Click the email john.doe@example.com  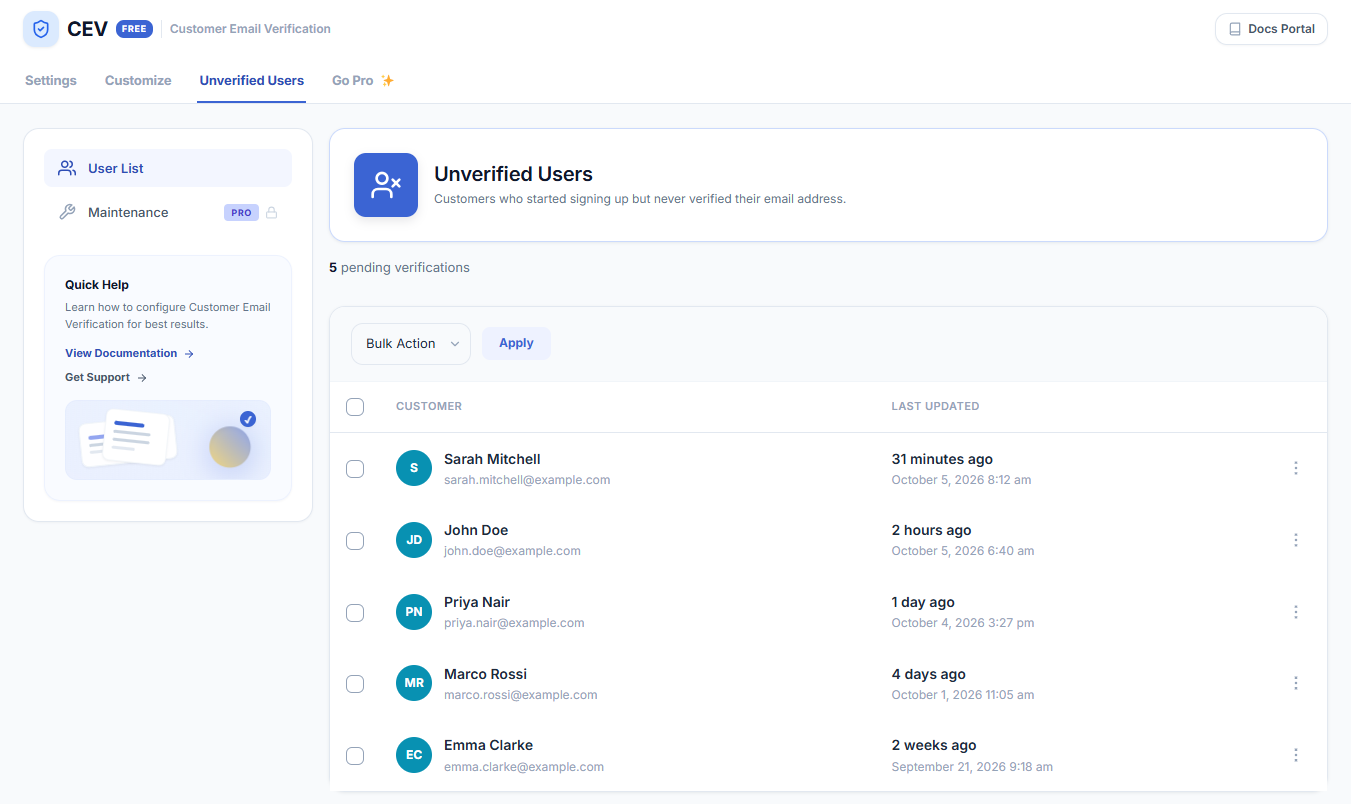512,551
